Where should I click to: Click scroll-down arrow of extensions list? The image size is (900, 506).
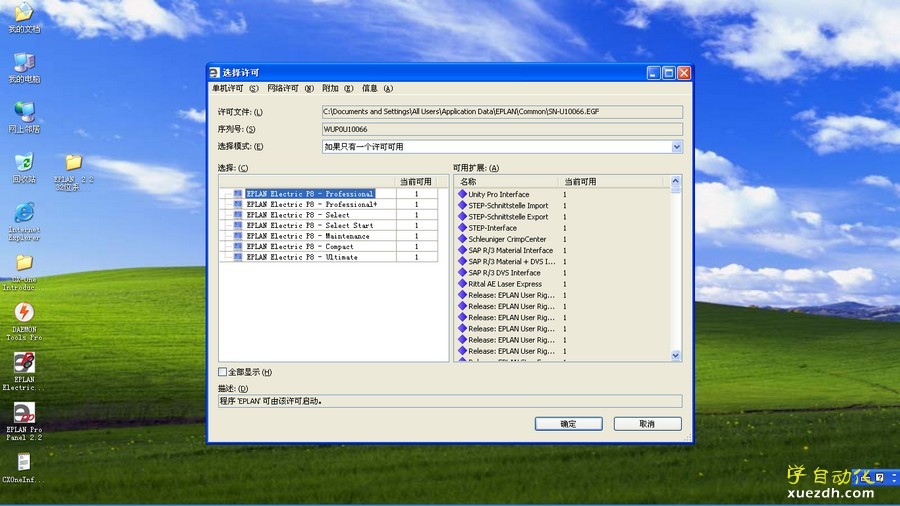[x=676, y=356]
